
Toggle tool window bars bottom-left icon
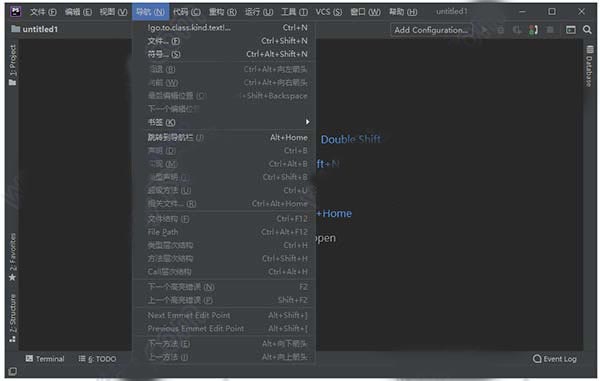point(13,371)
